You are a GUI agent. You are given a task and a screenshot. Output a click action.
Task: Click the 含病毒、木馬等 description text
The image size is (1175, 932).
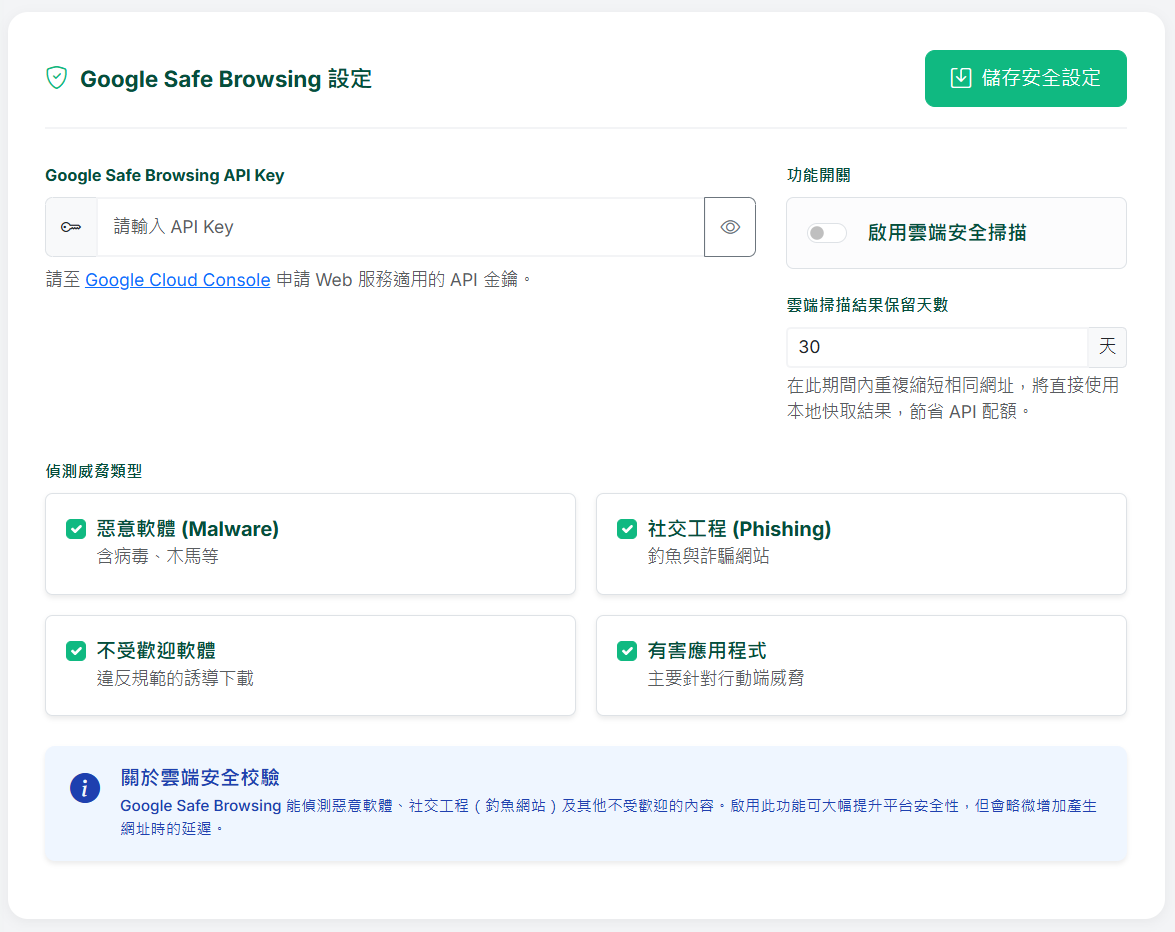click(157, 556)
